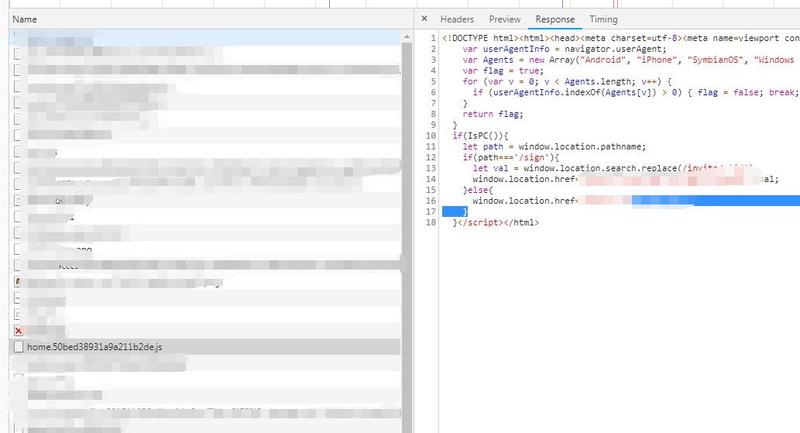Click the 'var userAgentInfo = navigator.userAgent;' line
This screenshot has width=800, height=433.
[x=564, y=49]
